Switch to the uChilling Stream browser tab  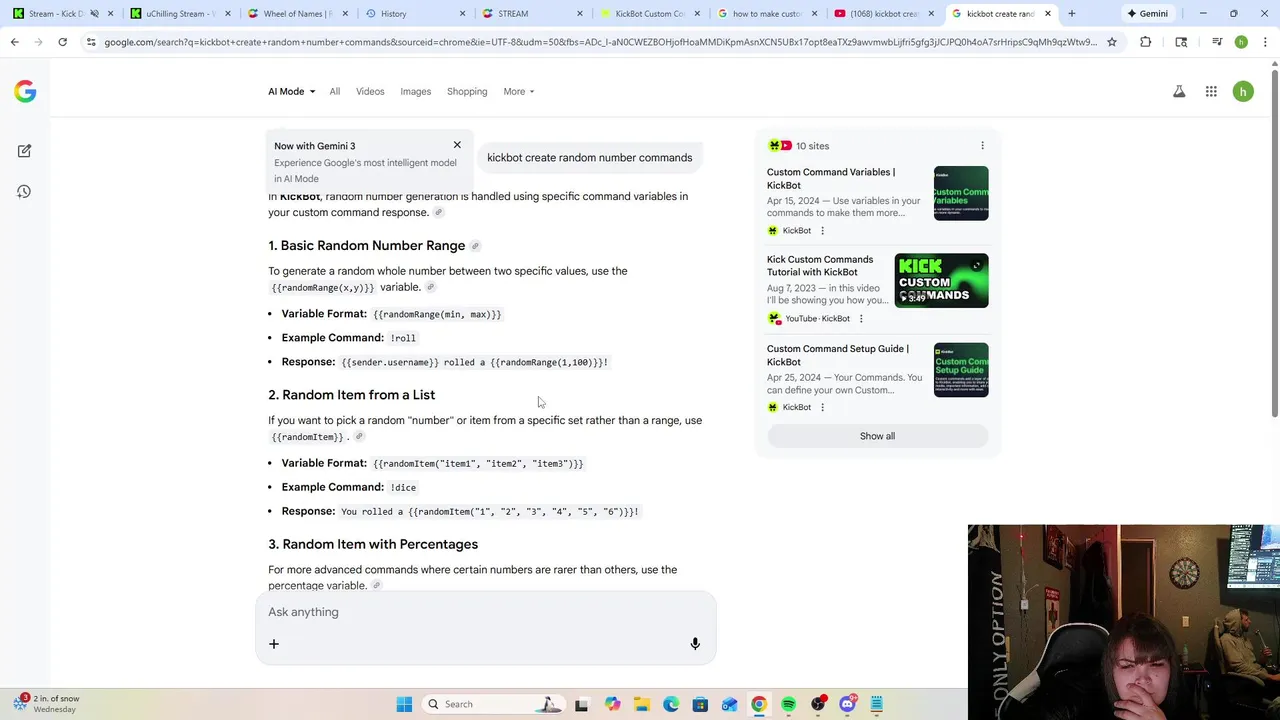click(x=180, y=14)
